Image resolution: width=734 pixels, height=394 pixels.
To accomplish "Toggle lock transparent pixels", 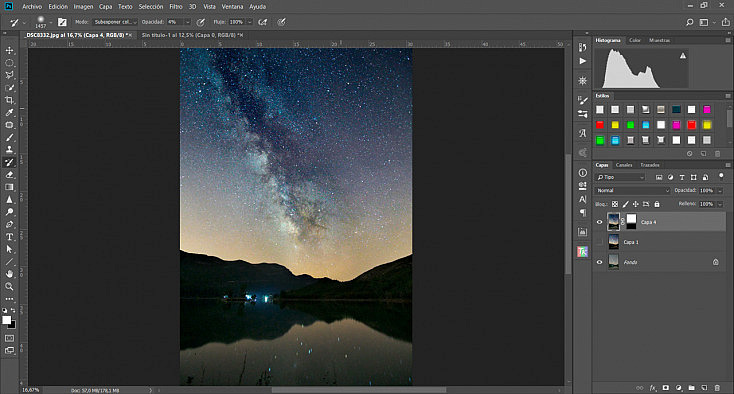I will 615,204.
